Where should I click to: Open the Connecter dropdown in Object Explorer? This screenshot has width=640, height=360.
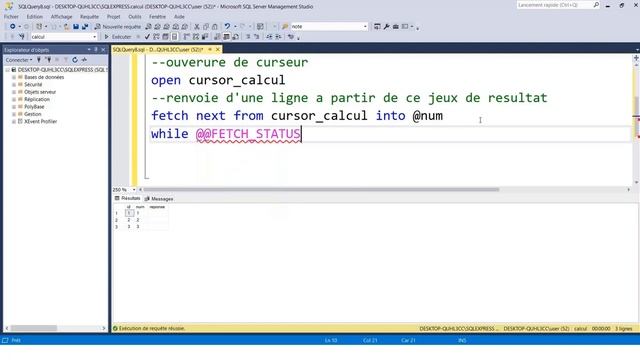point(19,60)
